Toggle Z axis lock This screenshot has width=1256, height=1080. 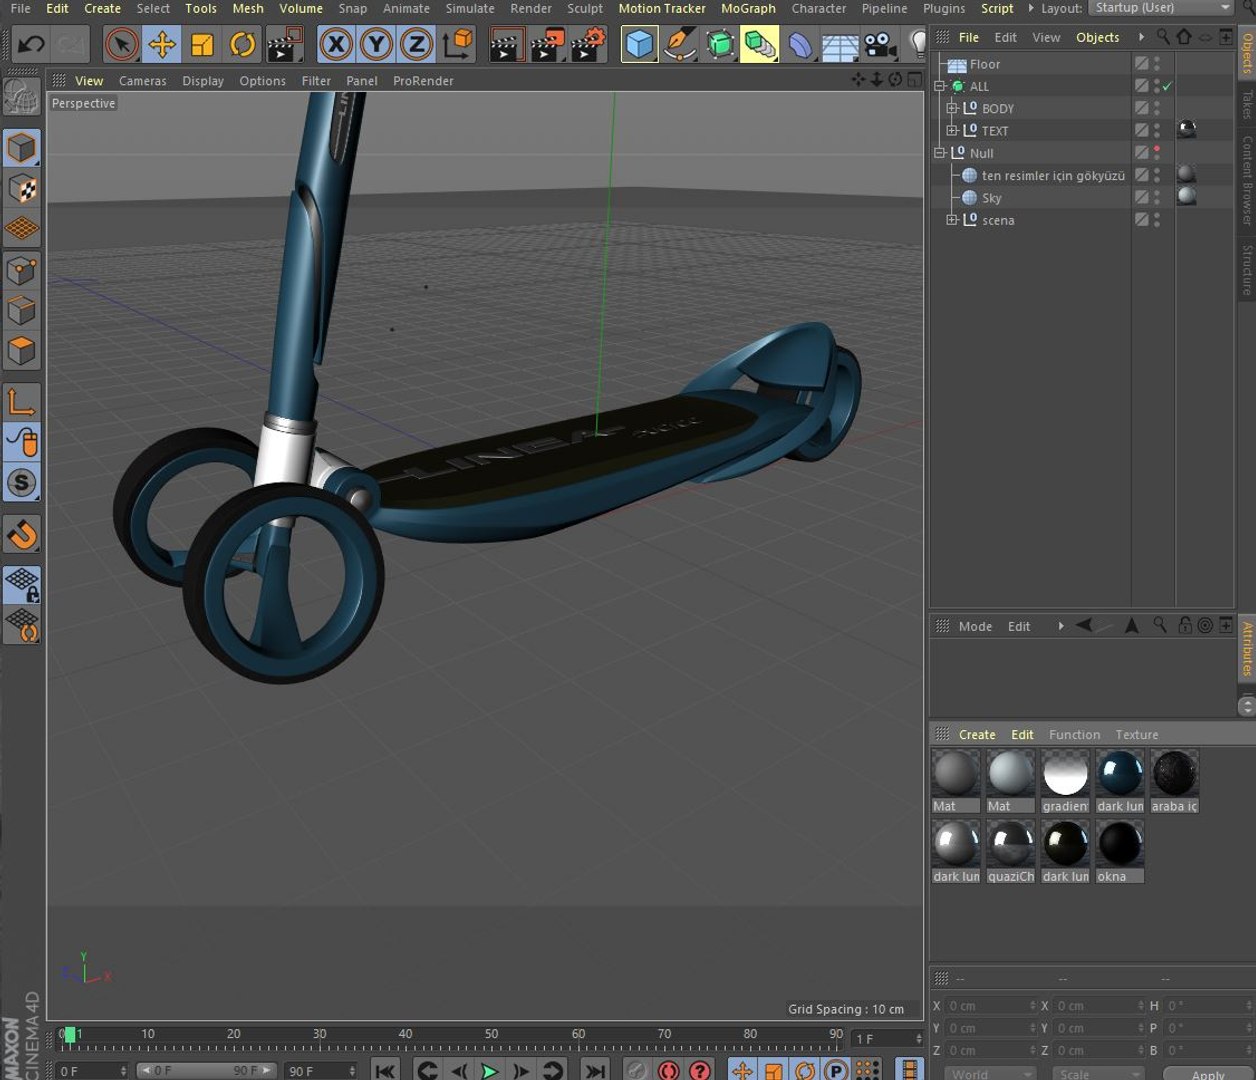[416, 44]
